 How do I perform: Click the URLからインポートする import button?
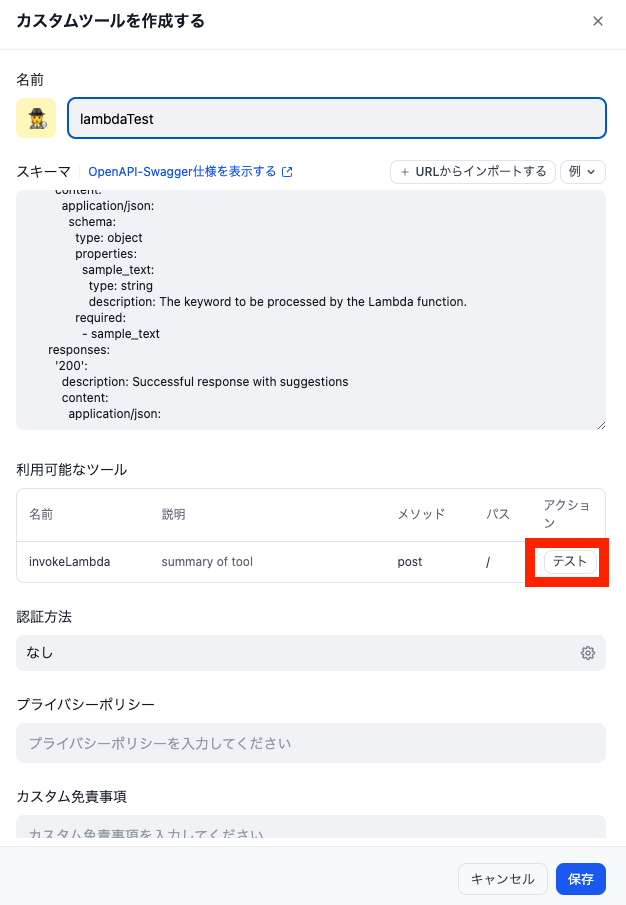click(472, 171)
